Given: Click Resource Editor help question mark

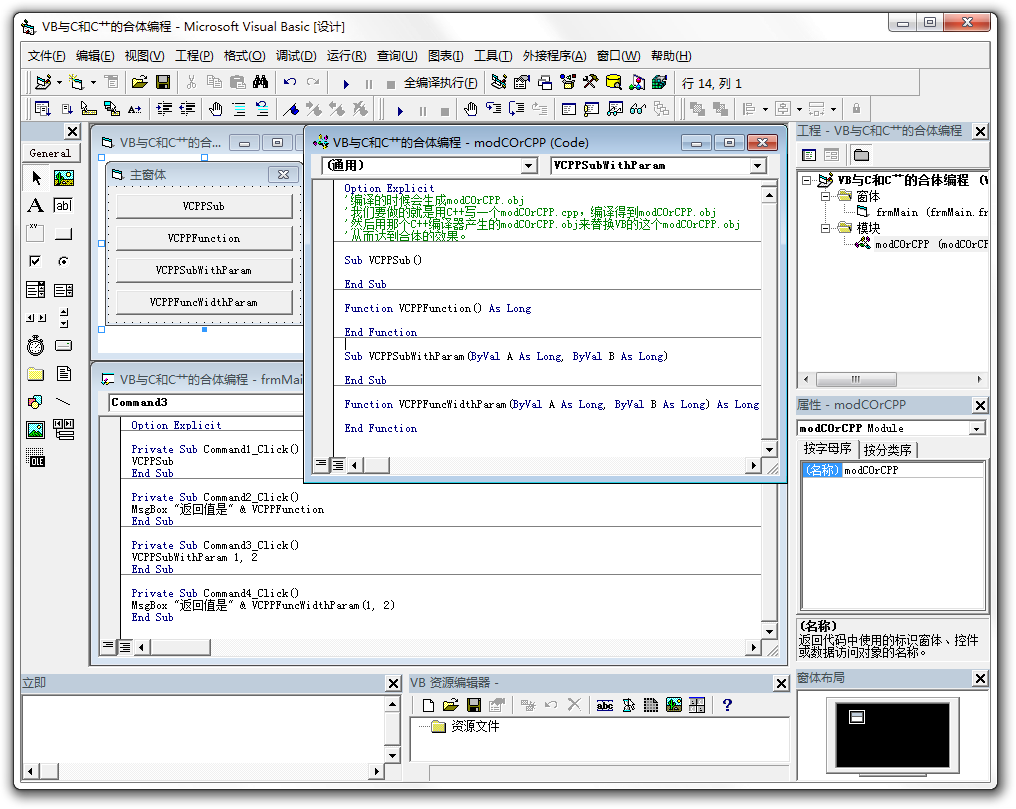Looking at the screenshot, I should [x=727, y=705].
